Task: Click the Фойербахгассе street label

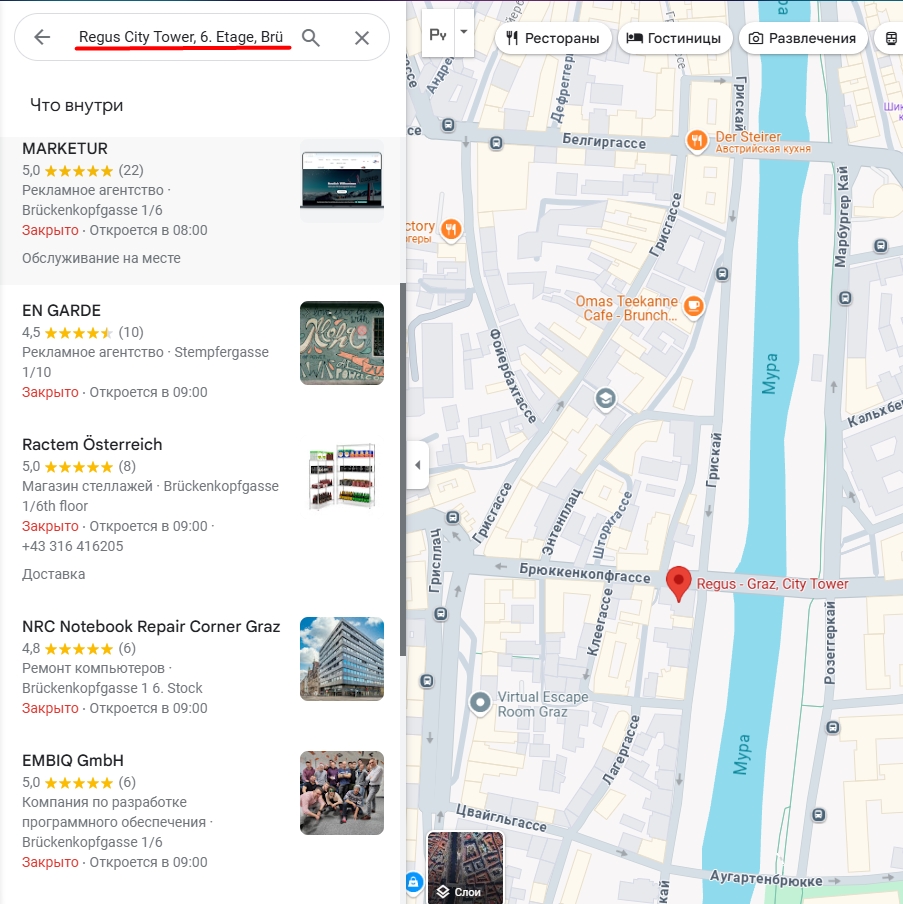Action: click(513, 376)
